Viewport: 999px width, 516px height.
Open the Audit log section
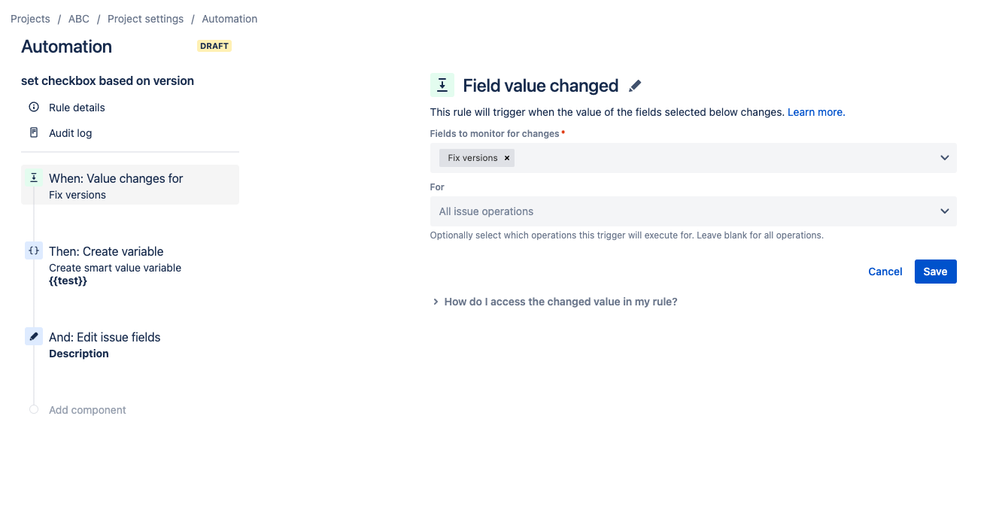point(70,133)
